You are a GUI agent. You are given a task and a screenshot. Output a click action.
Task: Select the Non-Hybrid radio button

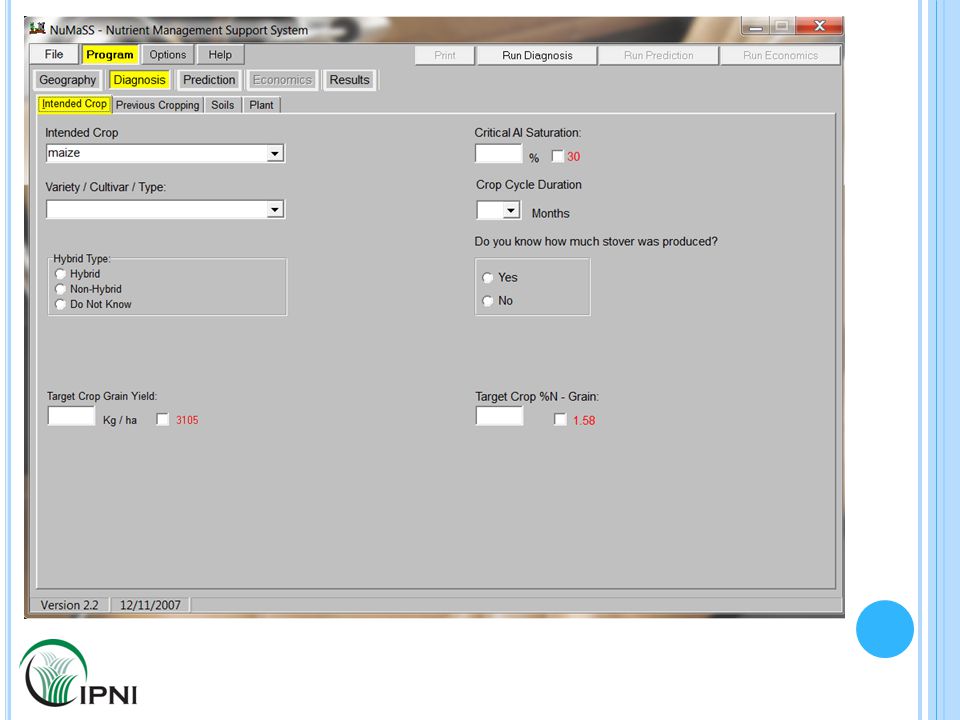pyautogui.click(x=60, y=289)
